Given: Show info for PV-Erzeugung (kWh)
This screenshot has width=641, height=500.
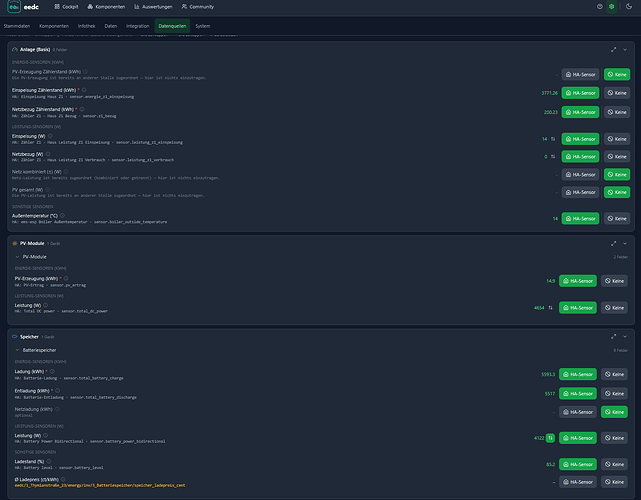Looking at the screenshot, I should [x=66, y=278].
